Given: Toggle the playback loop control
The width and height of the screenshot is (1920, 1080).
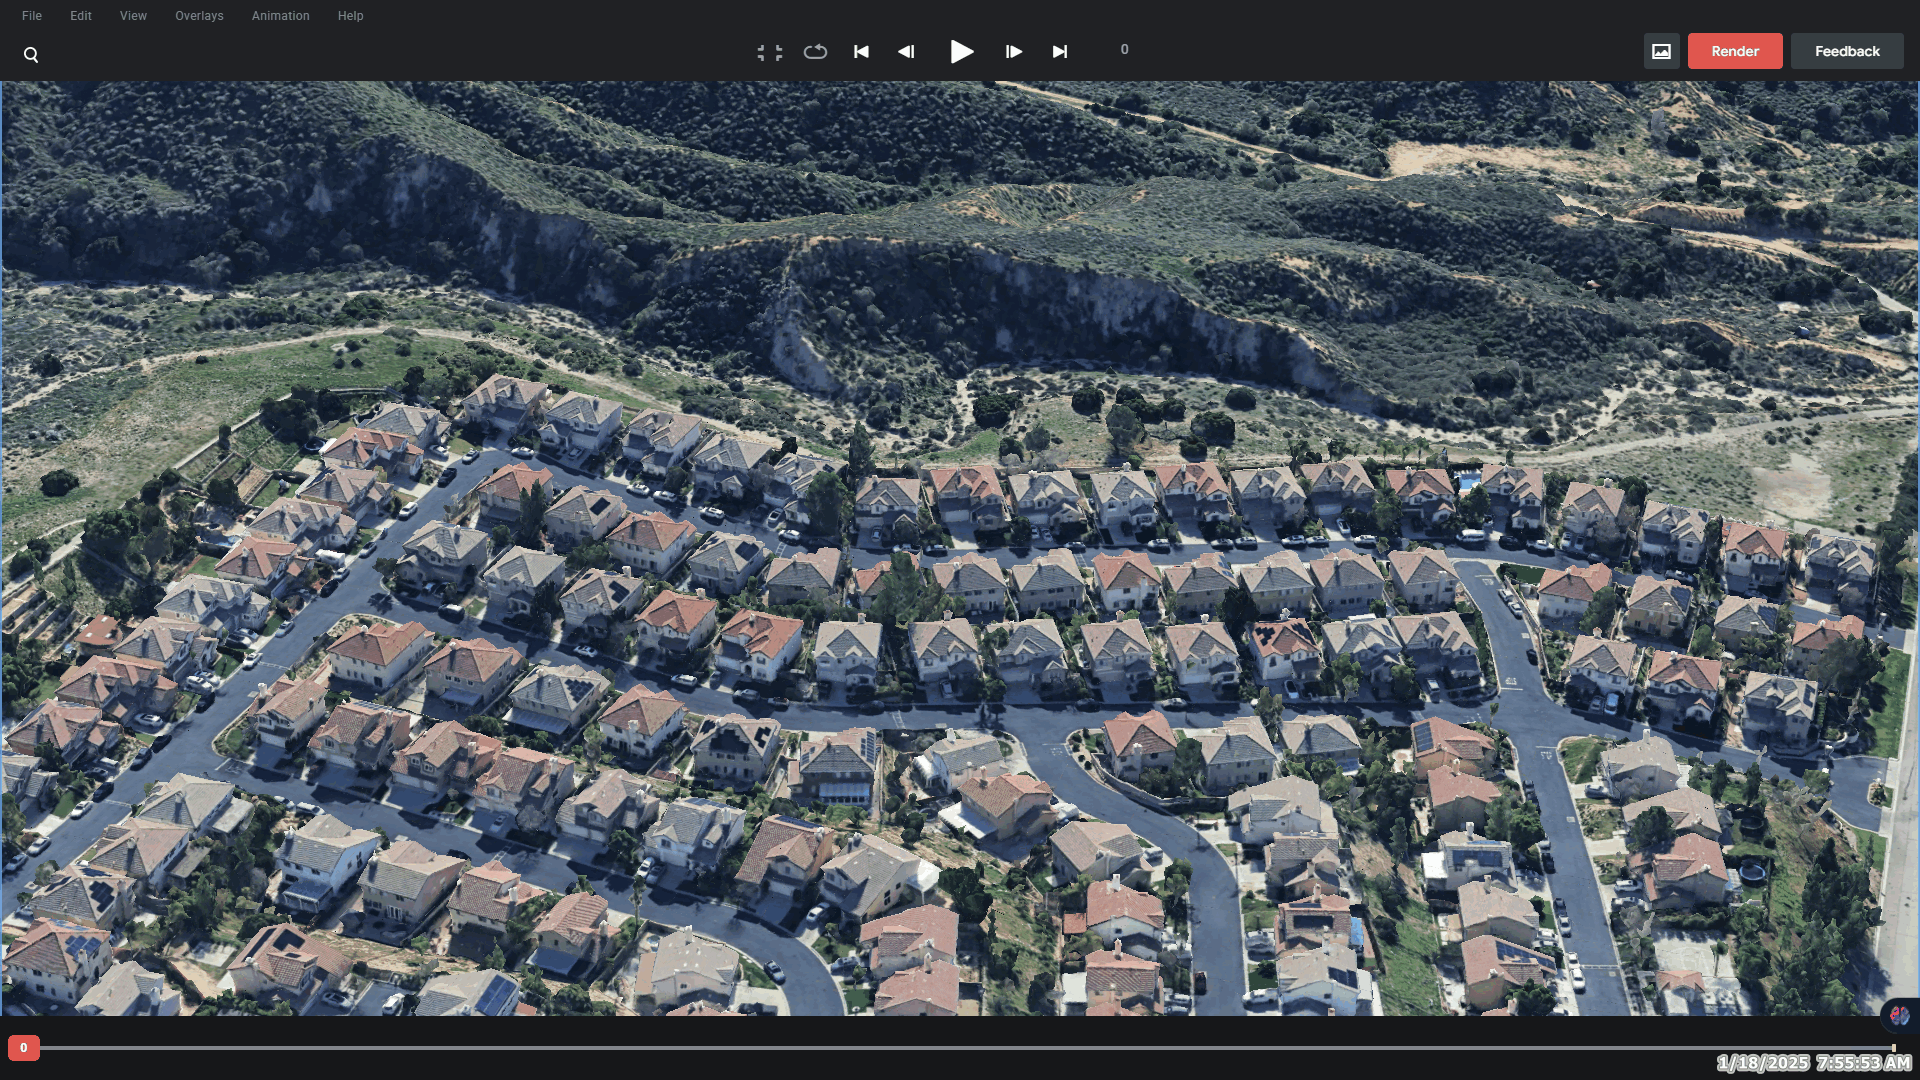Looking at the screenshot, I should pos(815,51).
